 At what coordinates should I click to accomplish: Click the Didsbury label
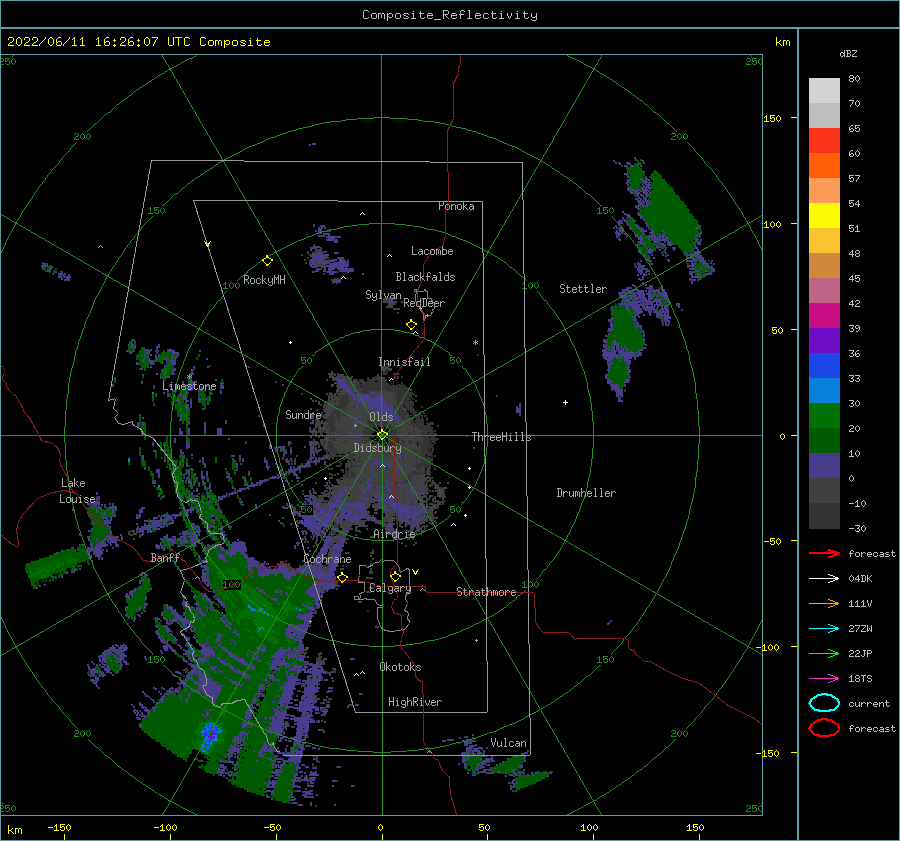[x=377, y=448]
